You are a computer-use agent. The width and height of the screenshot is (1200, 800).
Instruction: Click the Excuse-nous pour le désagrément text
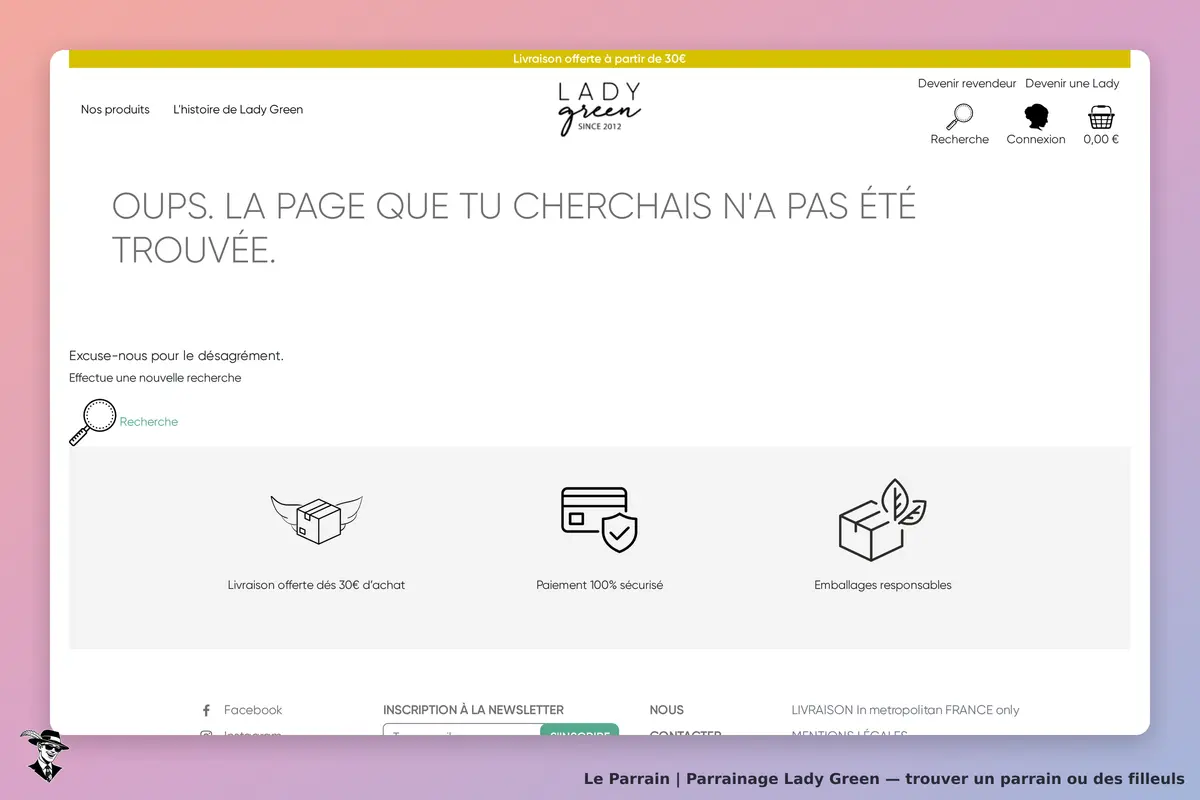[176, 356]
